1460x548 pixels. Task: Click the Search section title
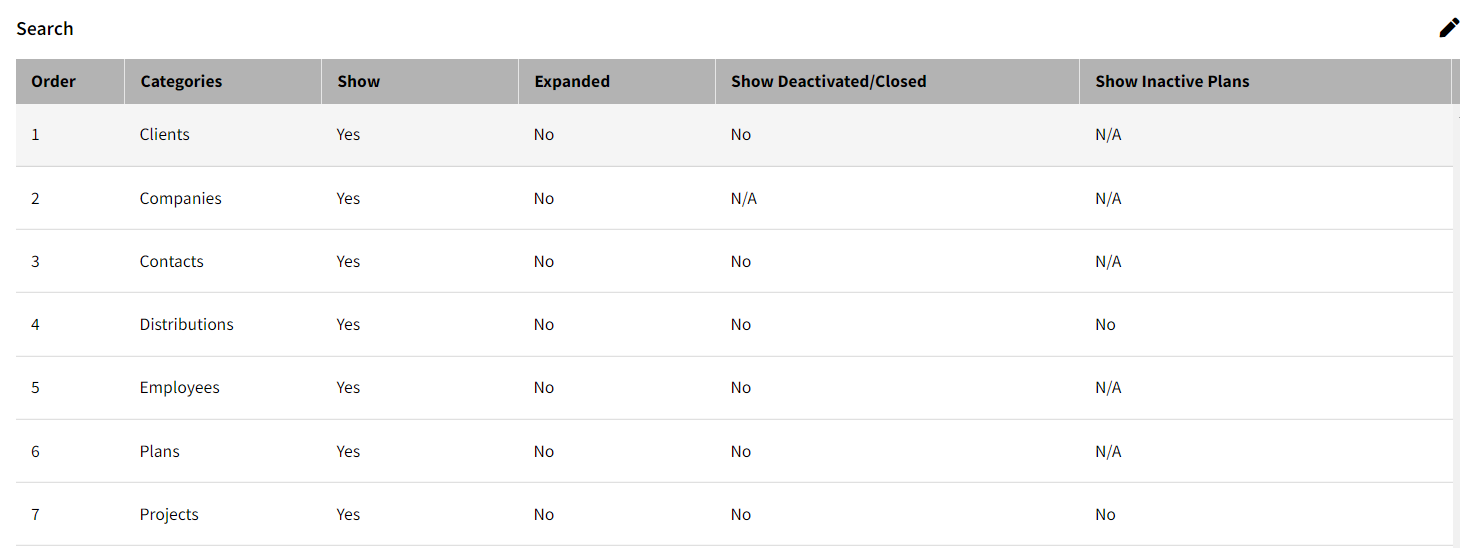pyautogui.click(x=45, y=28)
